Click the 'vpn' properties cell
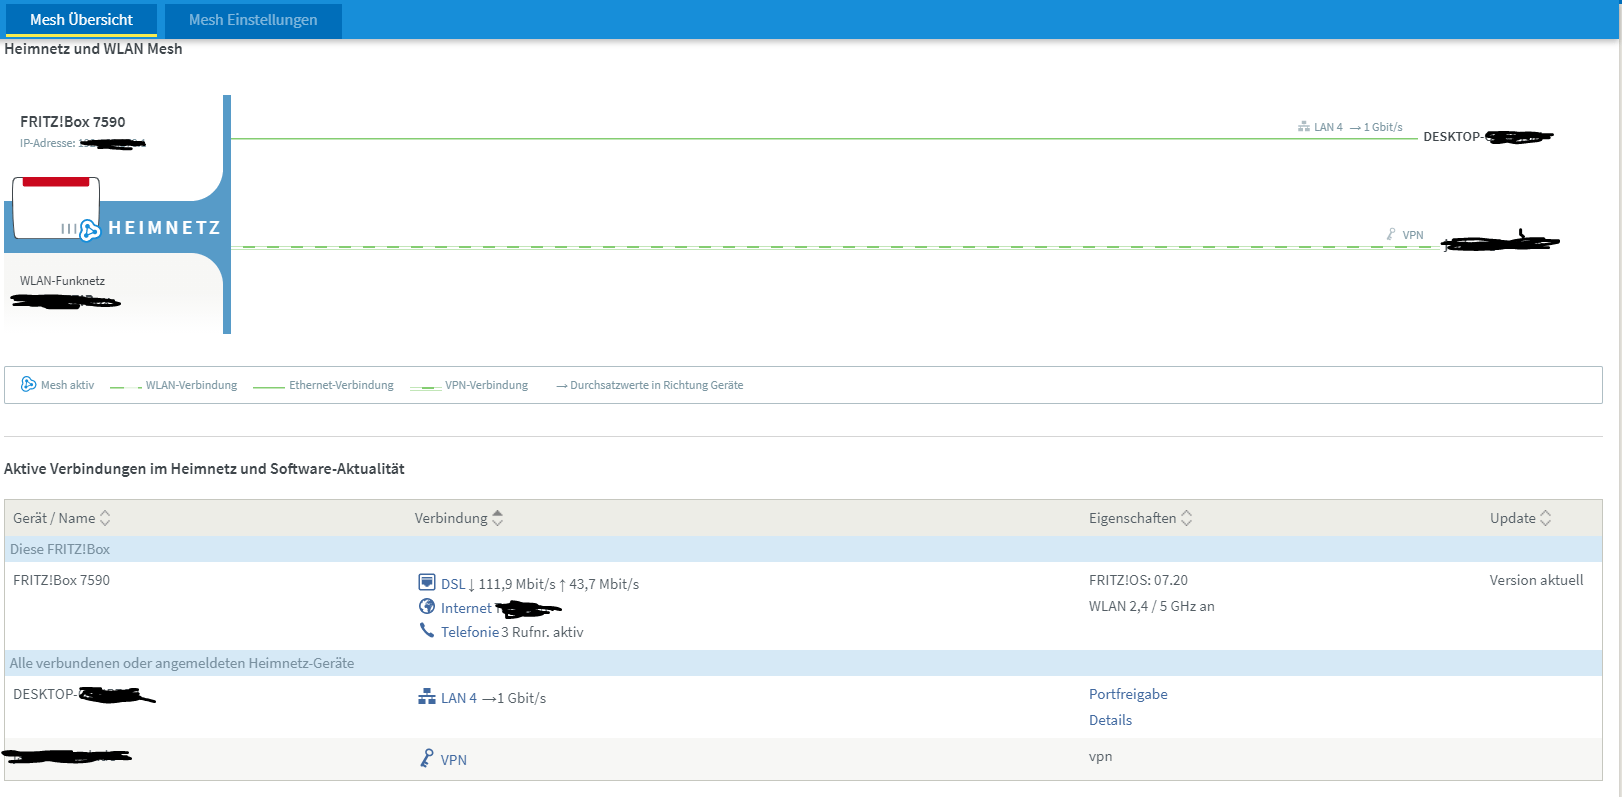 pos(1100,757)
